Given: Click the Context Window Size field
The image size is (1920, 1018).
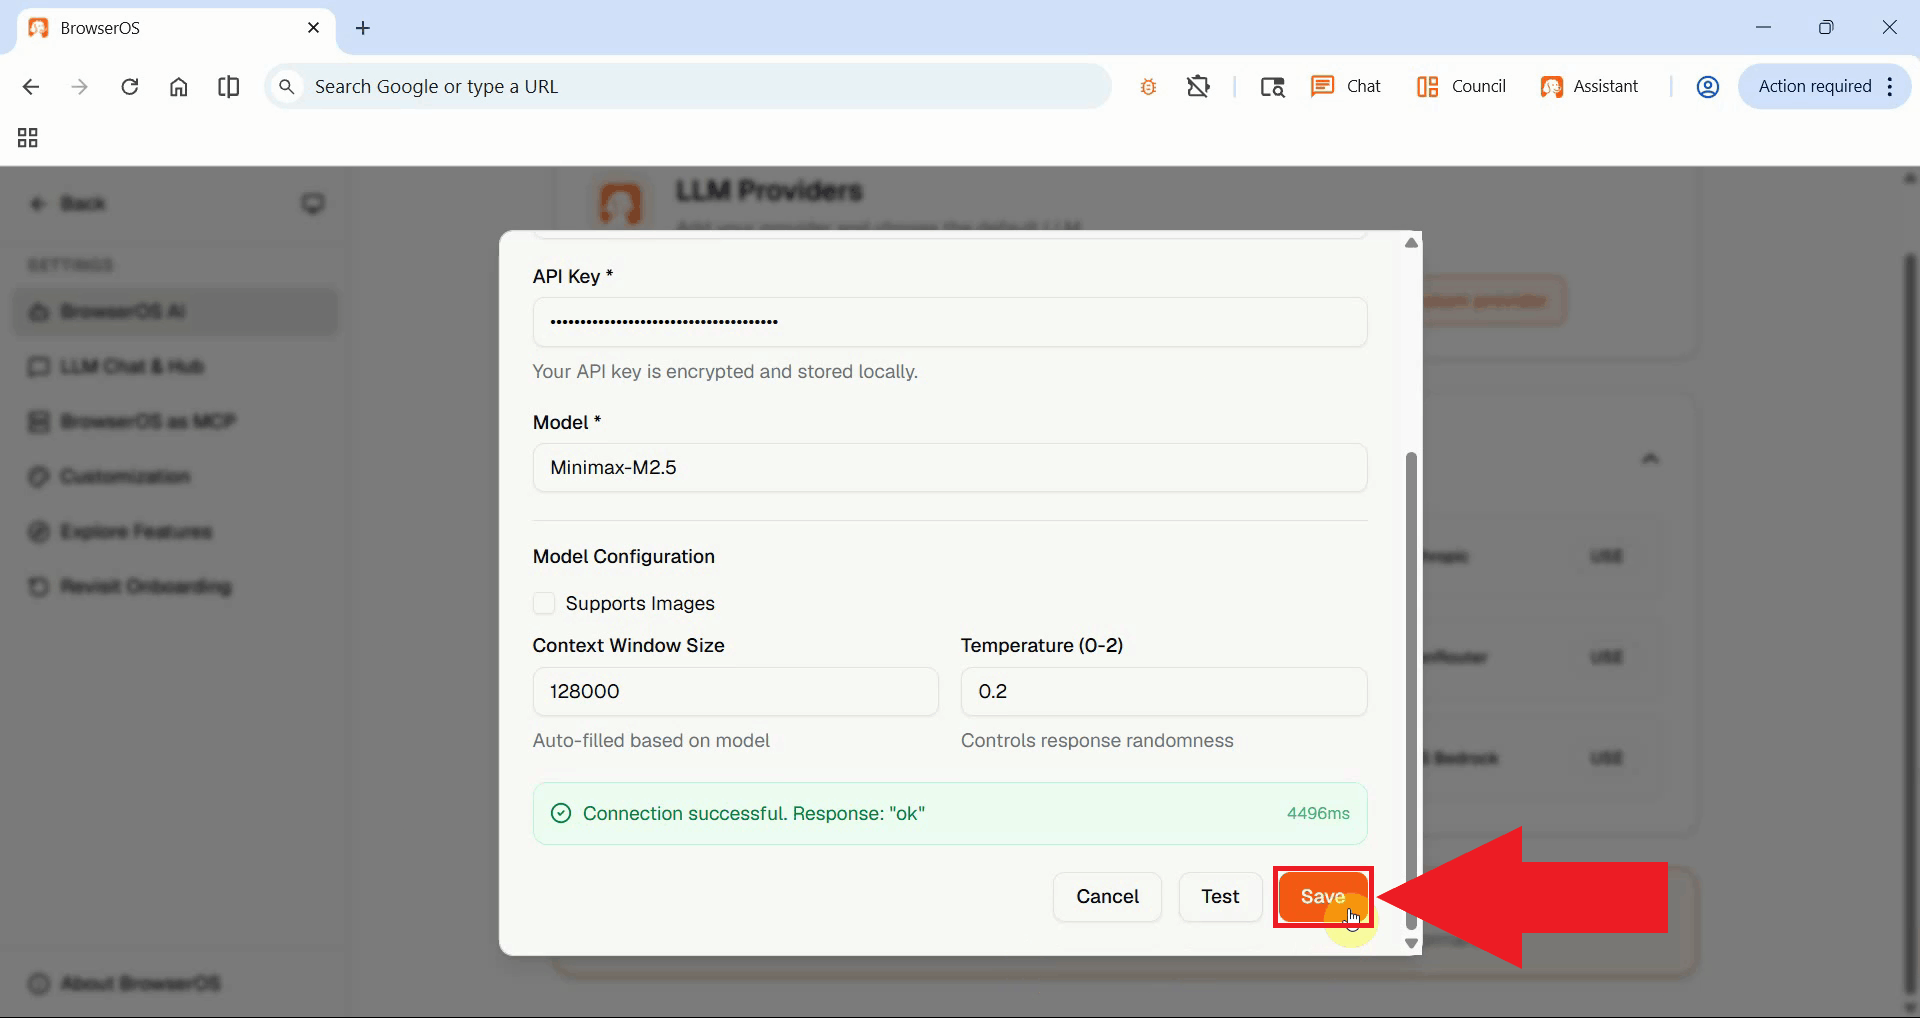Looking at the screenshot, I should point(735,691).
